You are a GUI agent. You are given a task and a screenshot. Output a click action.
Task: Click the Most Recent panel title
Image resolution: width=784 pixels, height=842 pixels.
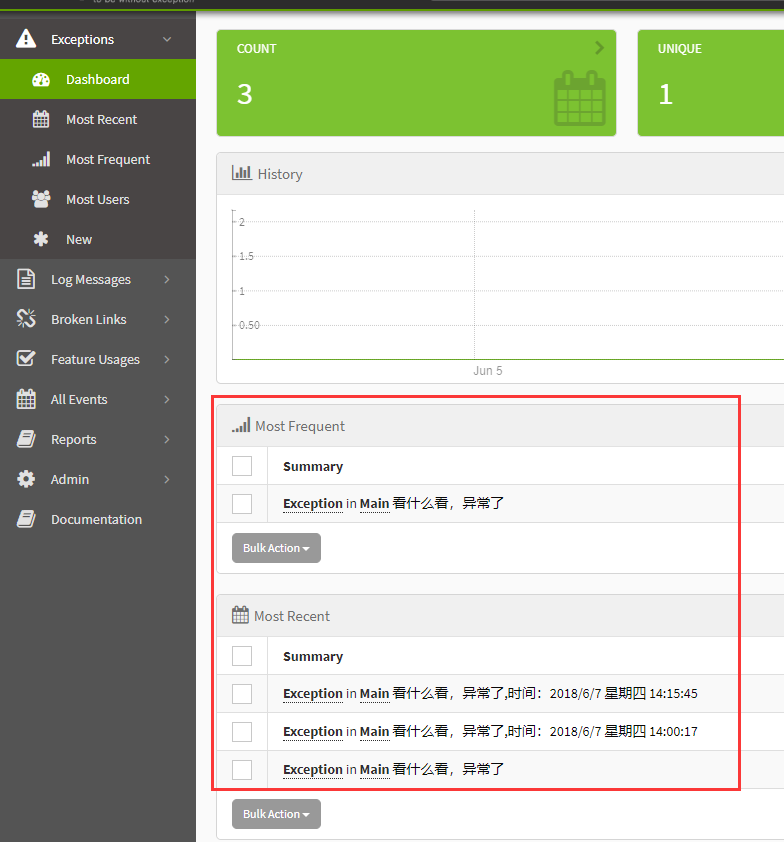click(x=292, y=616)
